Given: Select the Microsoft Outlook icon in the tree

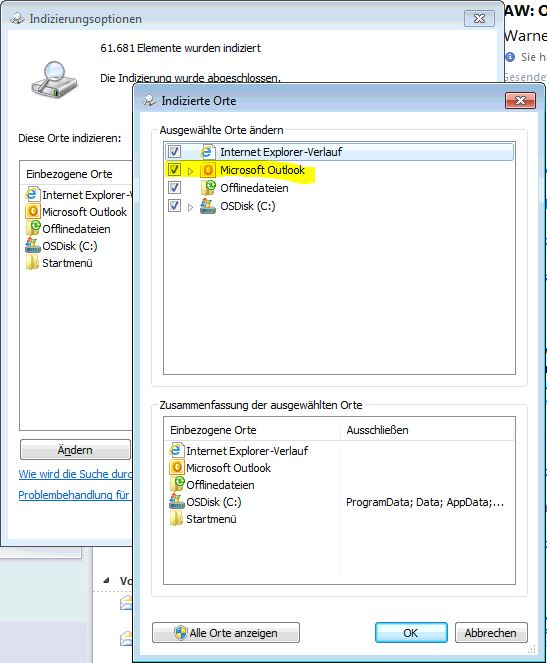Looking at the screenshot, I should (x=207, y=170).
